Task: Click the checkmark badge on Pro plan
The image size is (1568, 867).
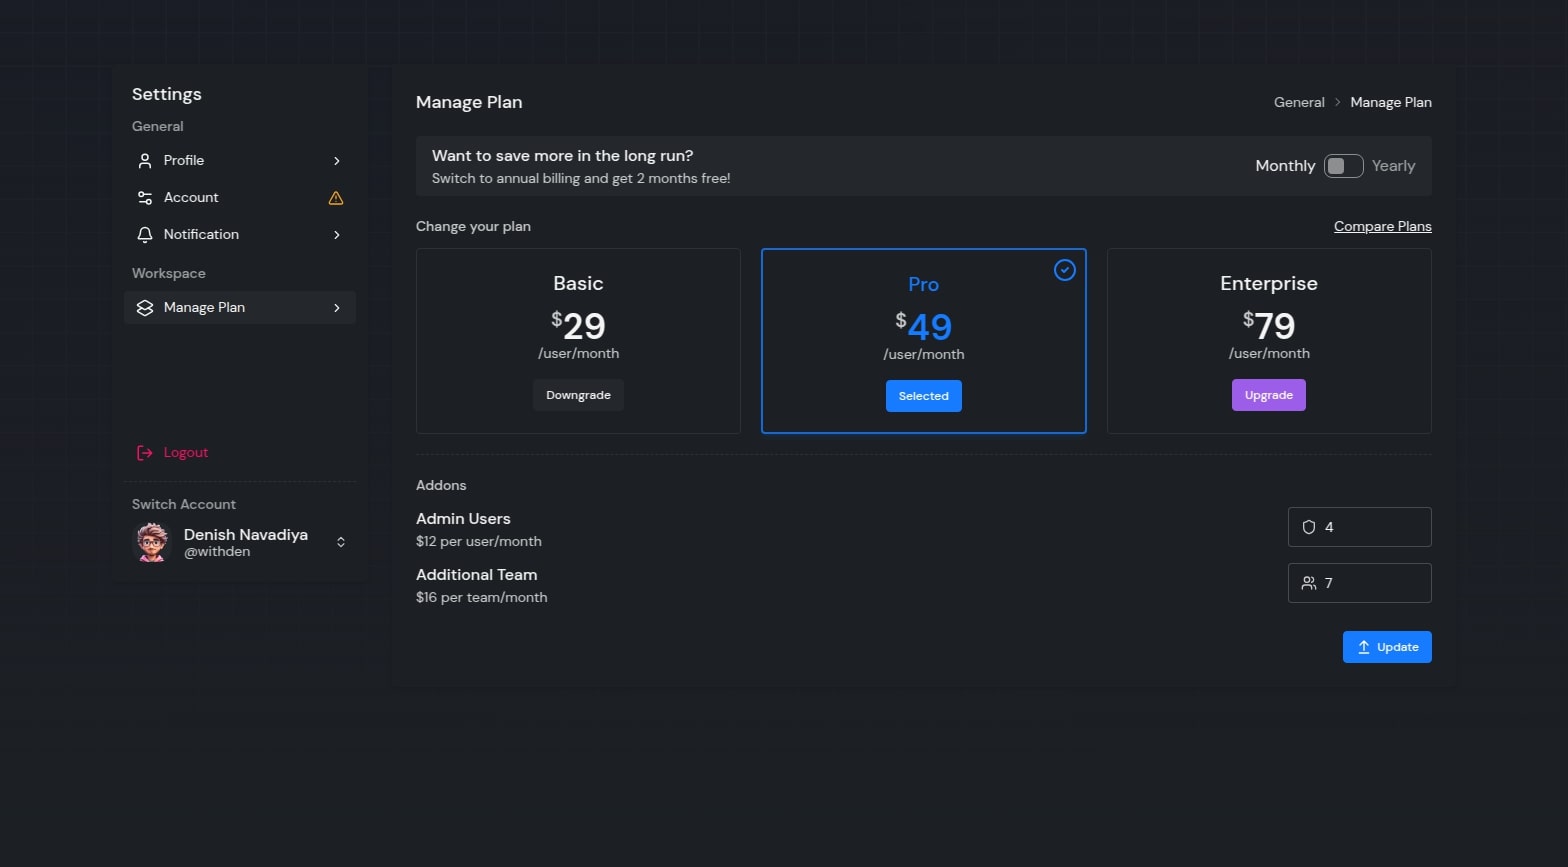Action: click(1065, 270)
